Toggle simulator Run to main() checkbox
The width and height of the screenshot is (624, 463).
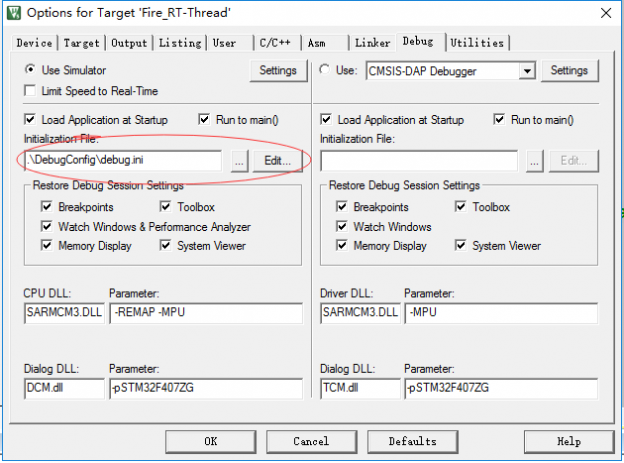click(x=205, y=120)
